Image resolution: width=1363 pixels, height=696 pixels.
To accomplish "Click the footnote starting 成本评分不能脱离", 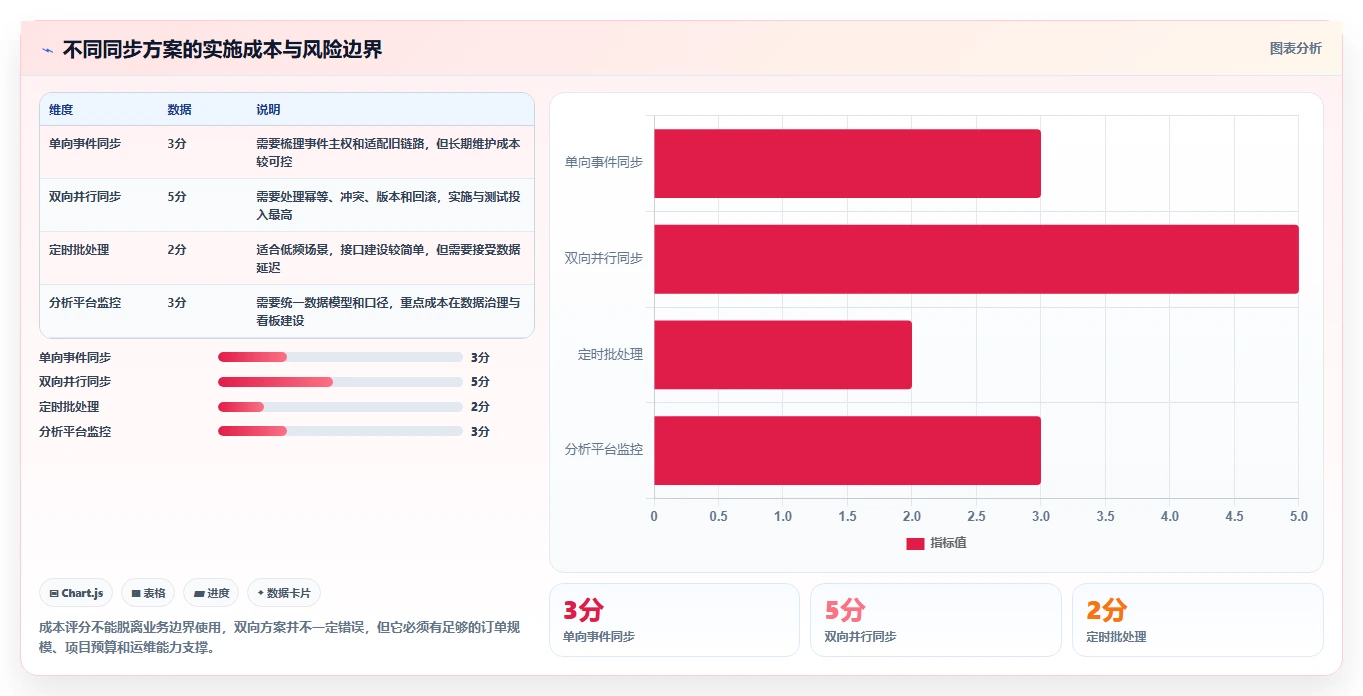I will tap(279, 637).
